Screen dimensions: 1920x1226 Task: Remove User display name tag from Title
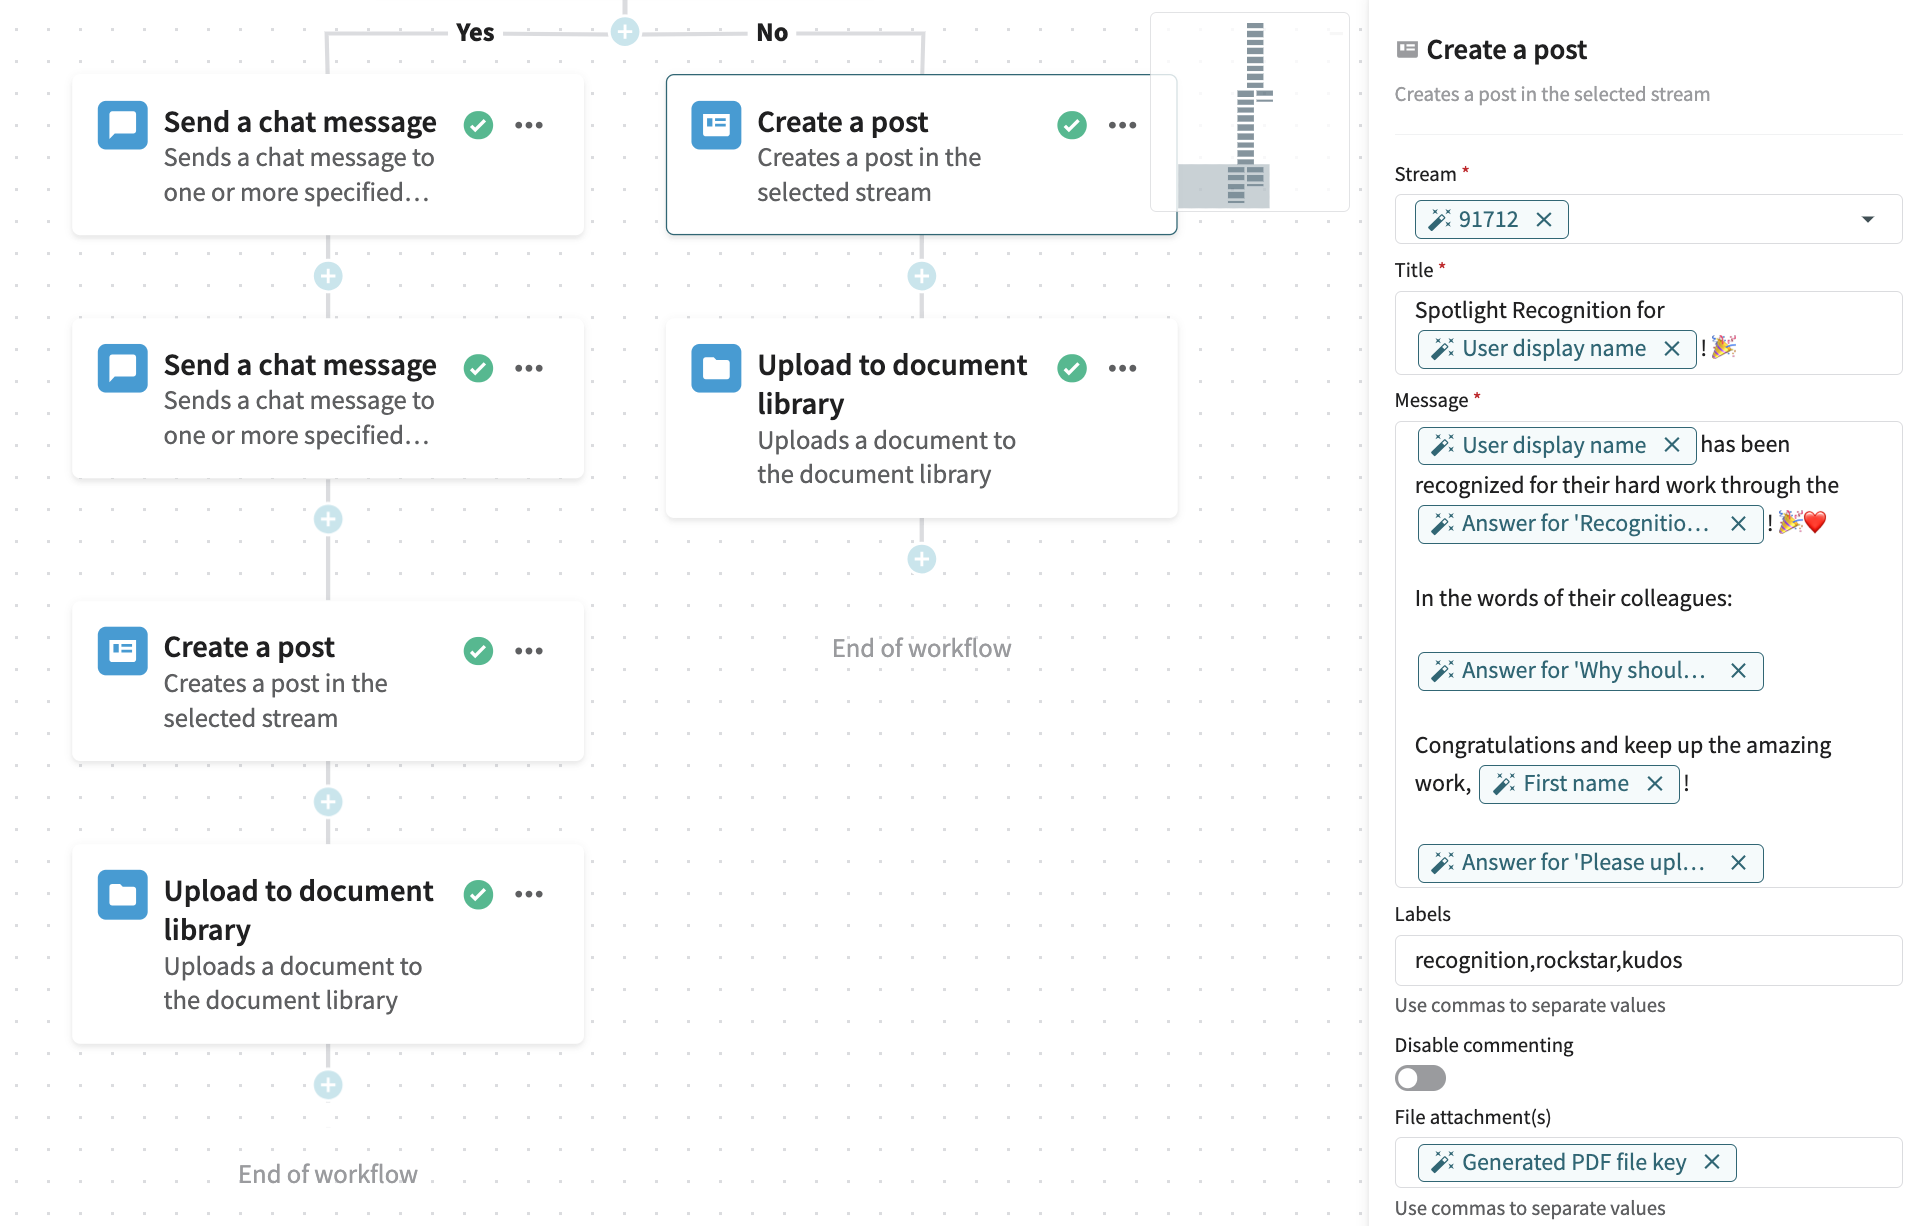[x=1672, y=349]
